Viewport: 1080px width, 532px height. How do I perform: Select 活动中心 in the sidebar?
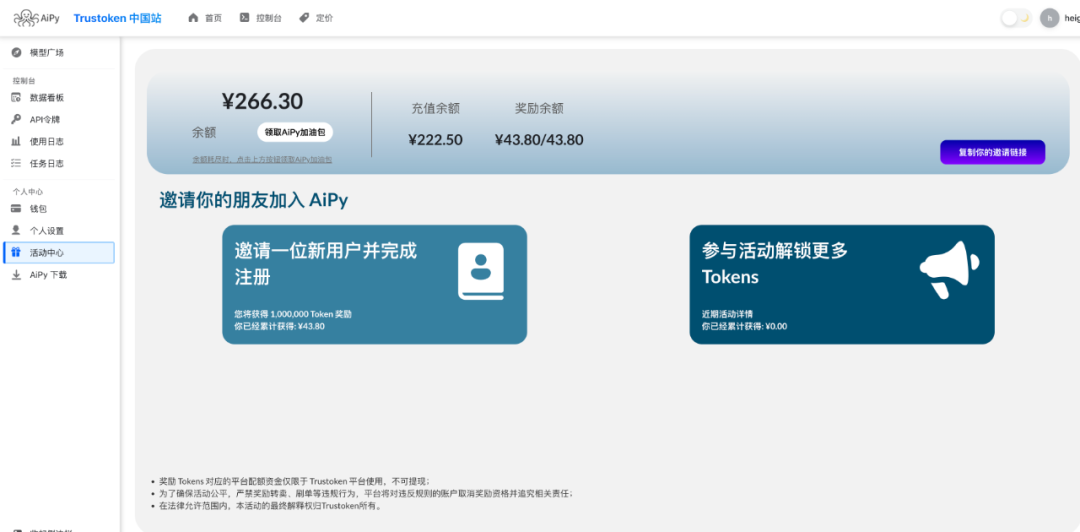tap(59, 253)
